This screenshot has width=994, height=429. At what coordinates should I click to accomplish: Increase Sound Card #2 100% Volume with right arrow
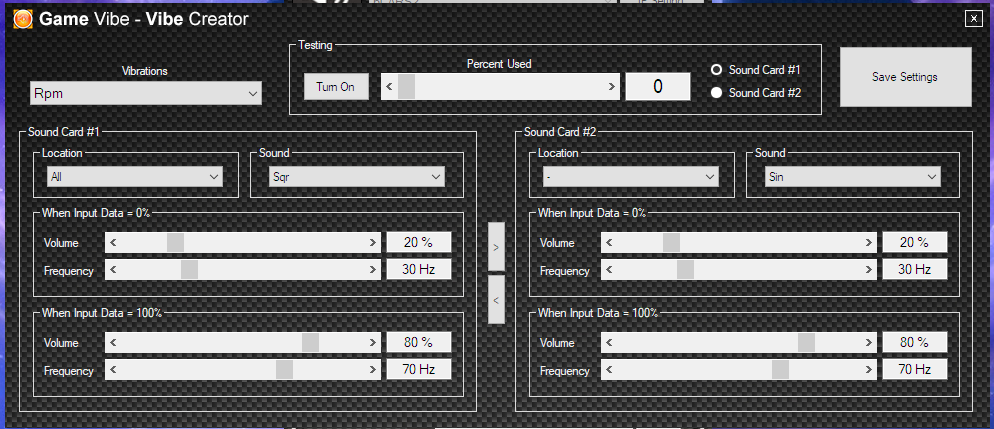point(869,342)
